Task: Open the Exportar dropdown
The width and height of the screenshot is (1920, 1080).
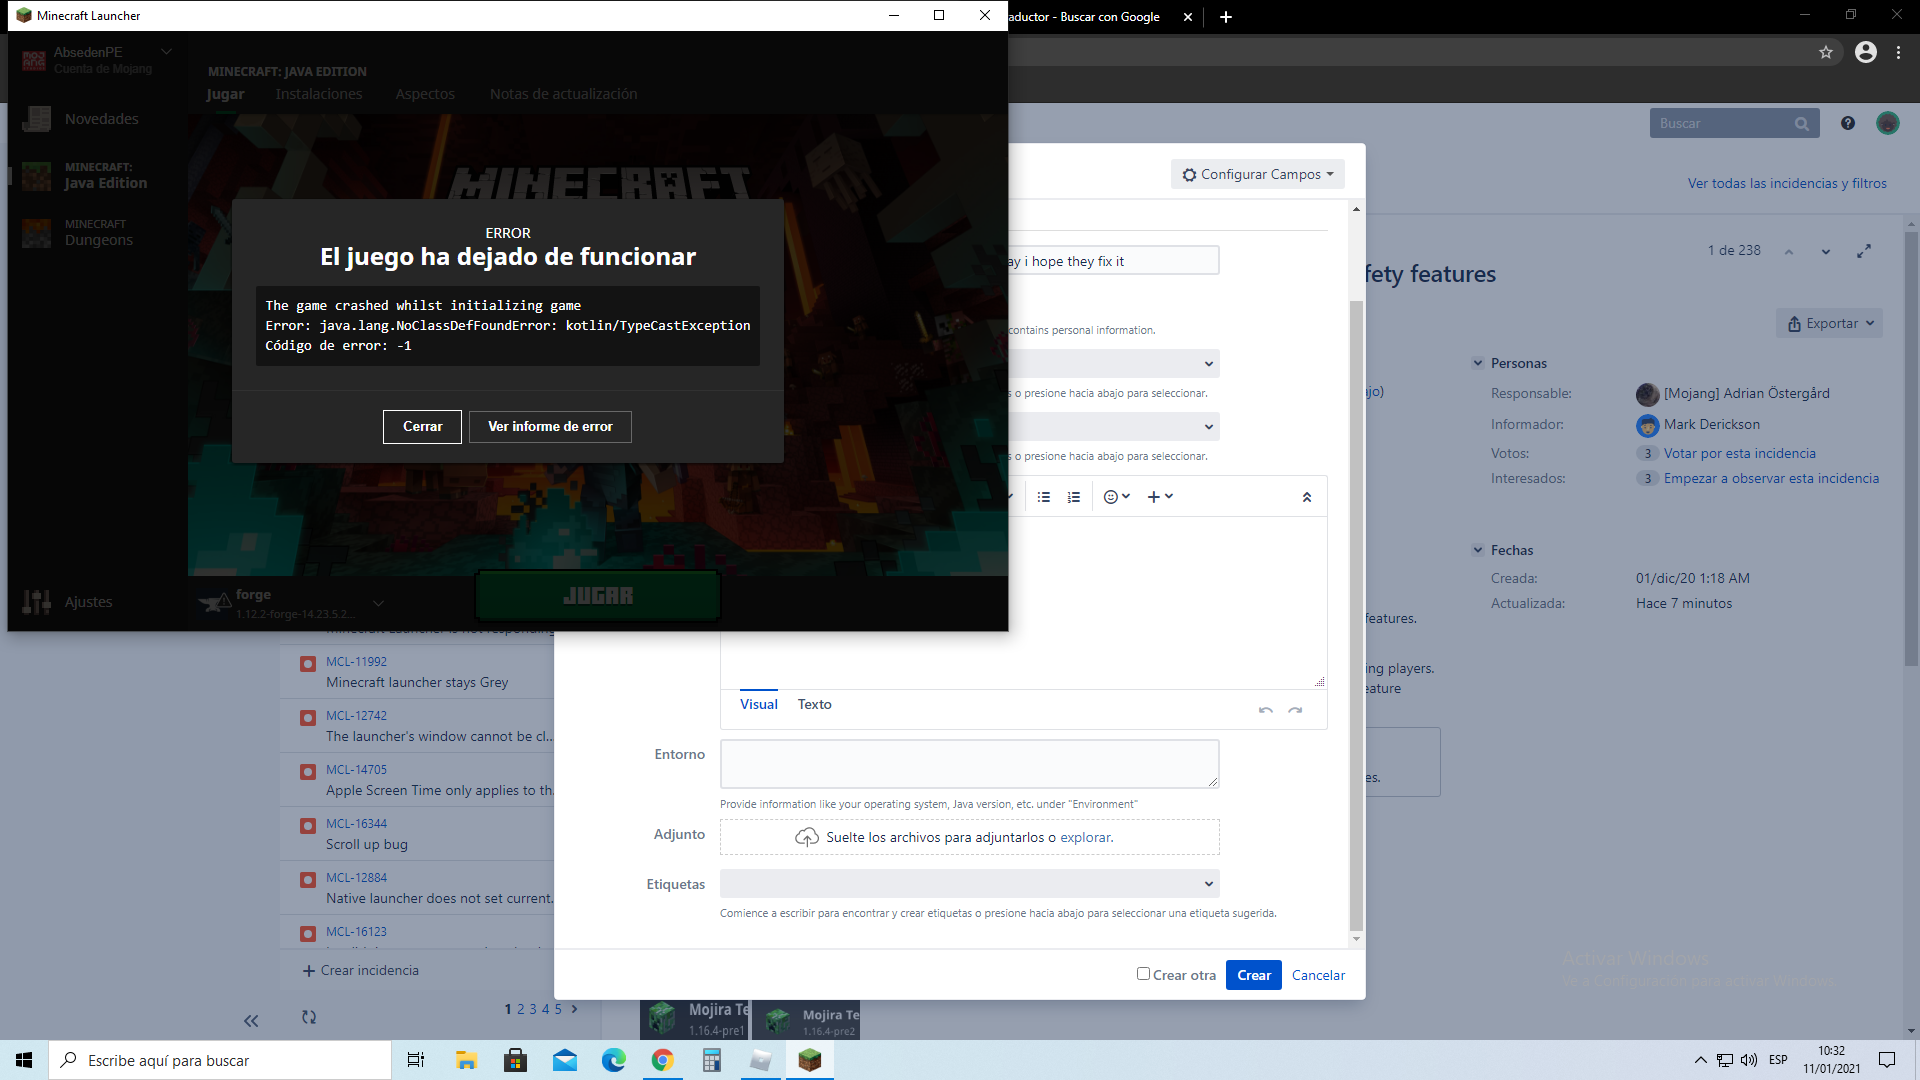Action: [1830, 323]
